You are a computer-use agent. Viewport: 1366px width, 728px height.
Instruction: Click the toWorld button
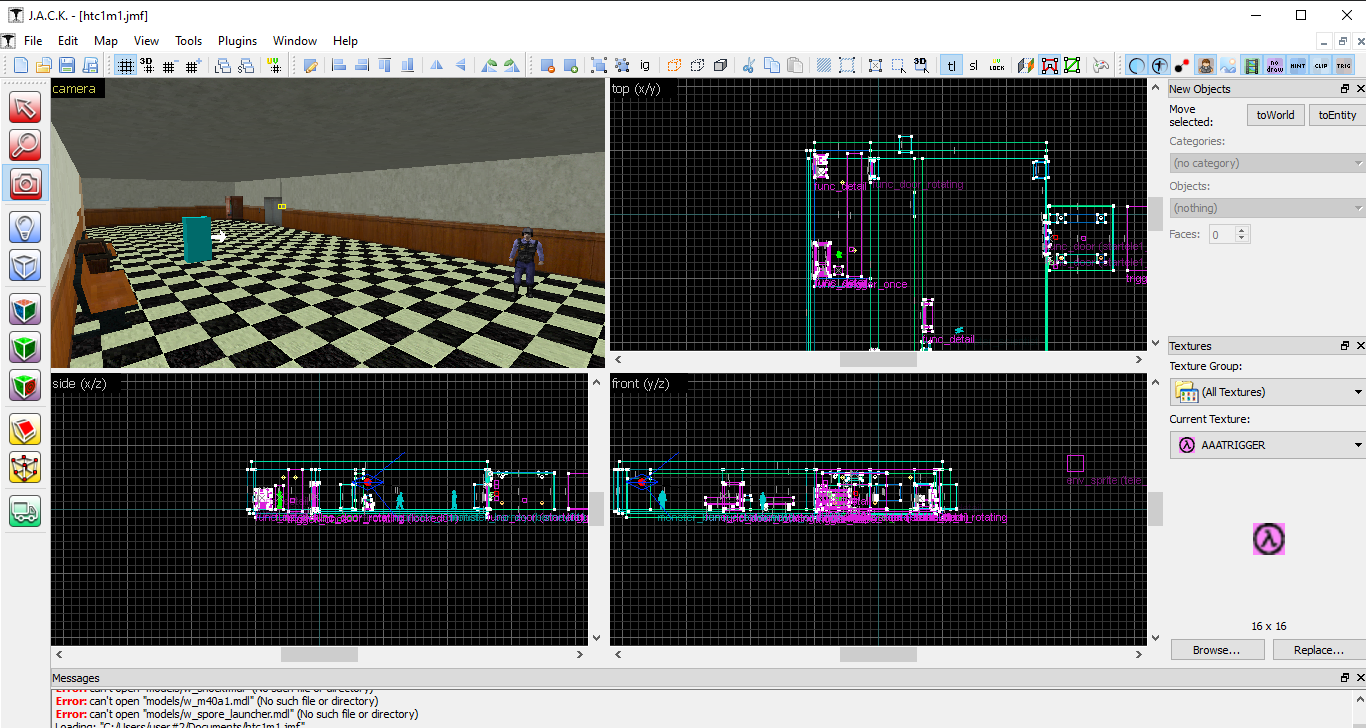1275,115
